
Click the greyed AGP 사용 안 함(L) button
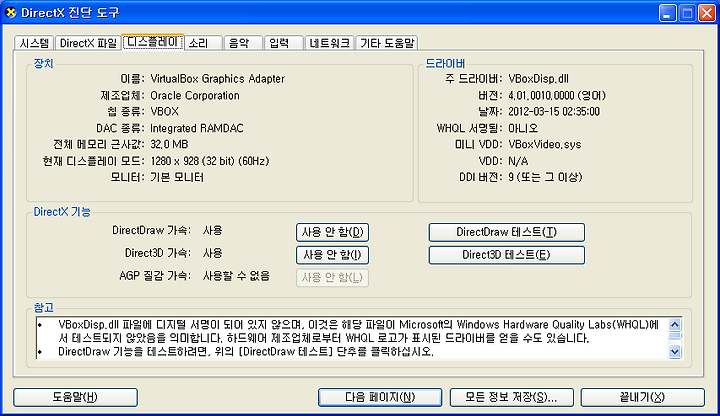332,277
